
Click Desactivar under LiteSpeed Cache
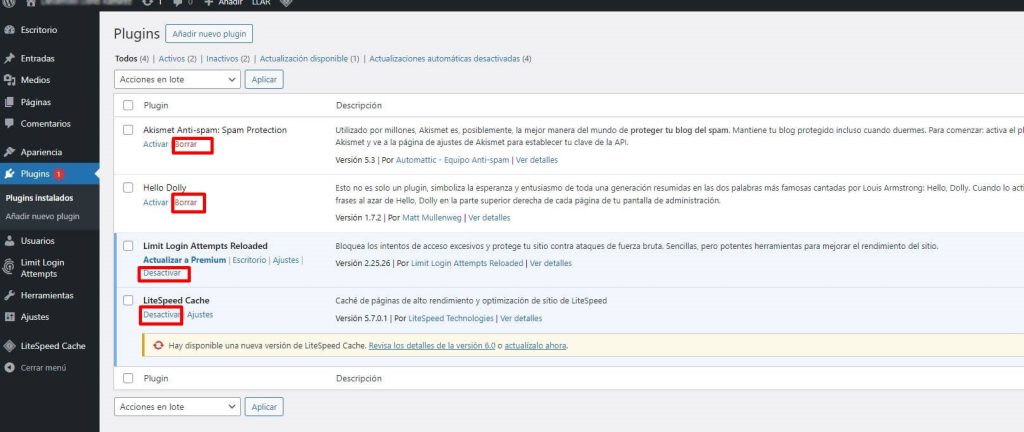[x=162, y=315]
